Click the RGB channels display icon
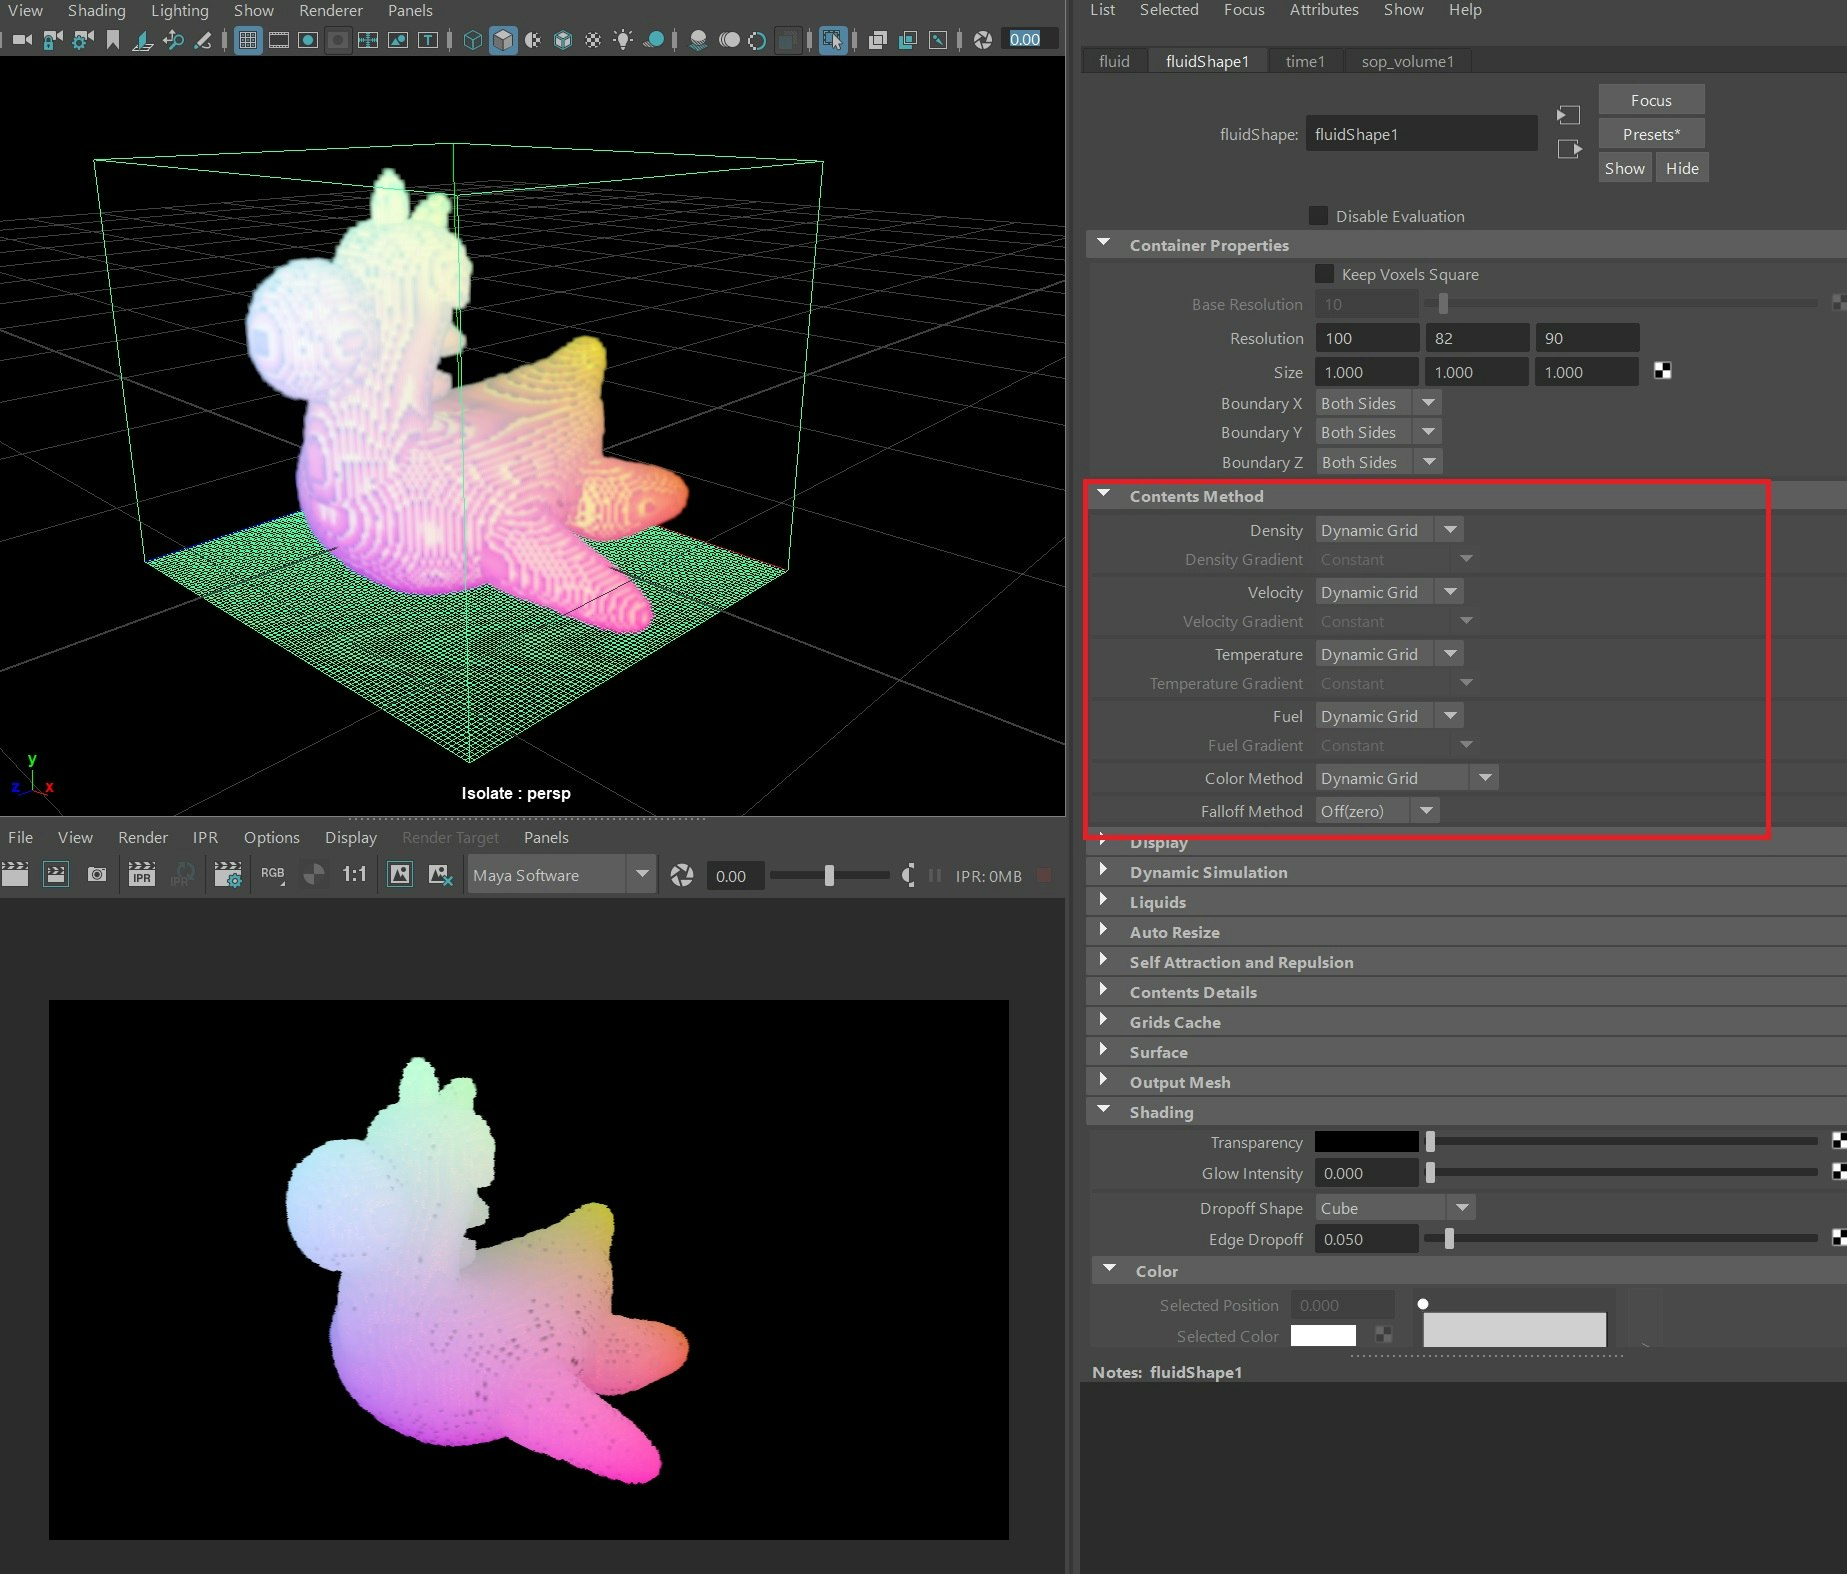The image size is (1847, 1574). (x=273, y=875)
